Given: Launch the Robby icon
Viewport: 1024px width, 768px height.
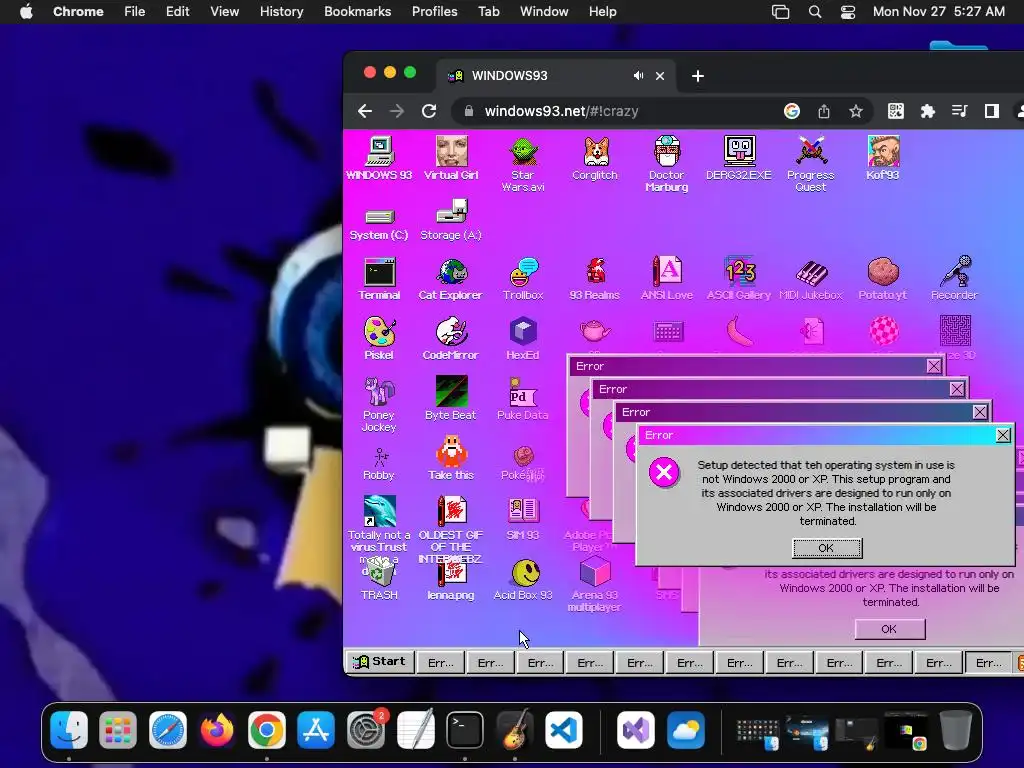Looking at the screenshot, I should pyautogui.click(x=379, y=464).
